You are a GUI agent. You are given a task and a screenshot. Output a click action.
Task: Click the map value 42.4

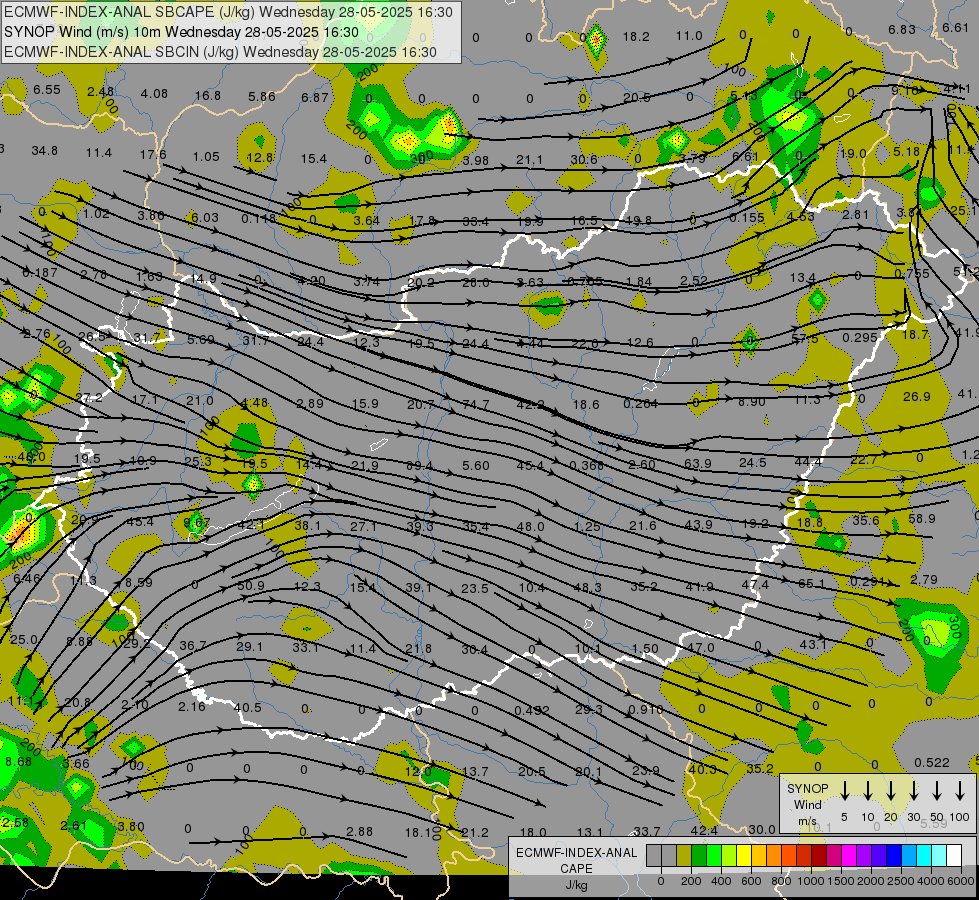click(x=704, y=830)
